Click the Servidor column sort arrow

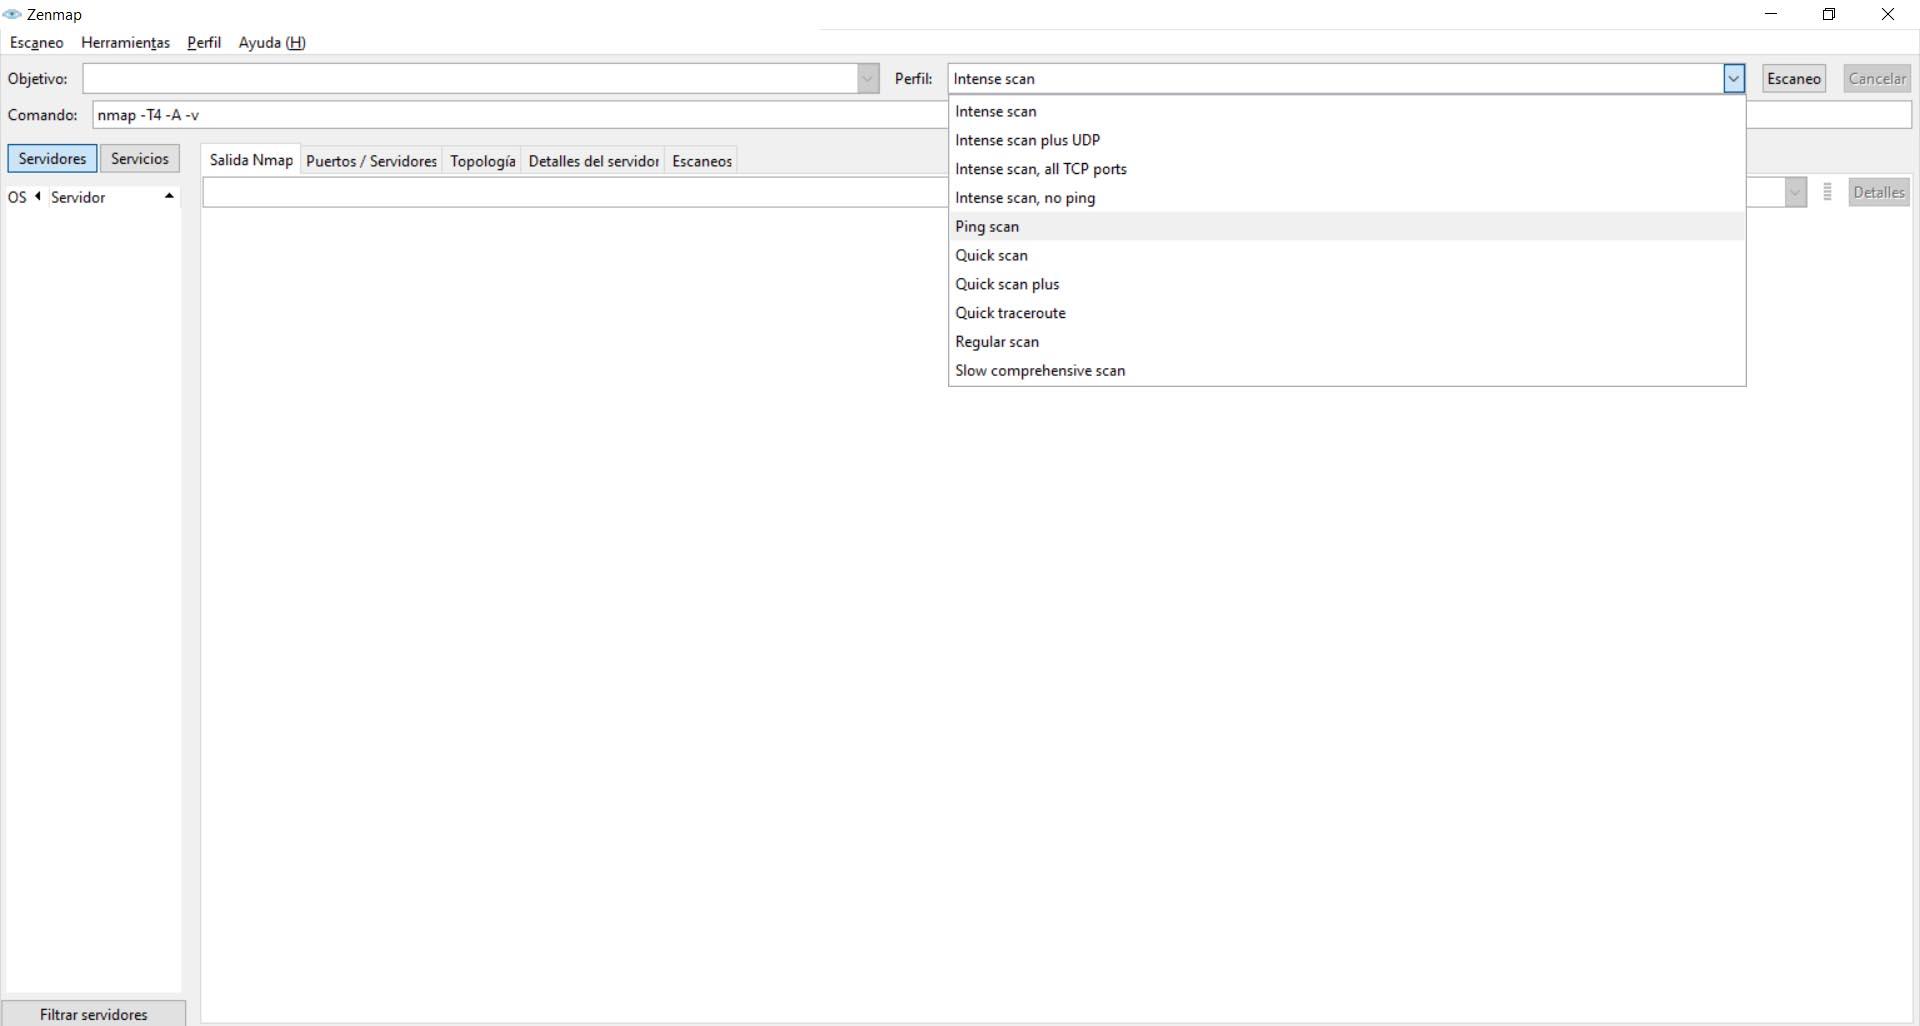tap(169, 196)
